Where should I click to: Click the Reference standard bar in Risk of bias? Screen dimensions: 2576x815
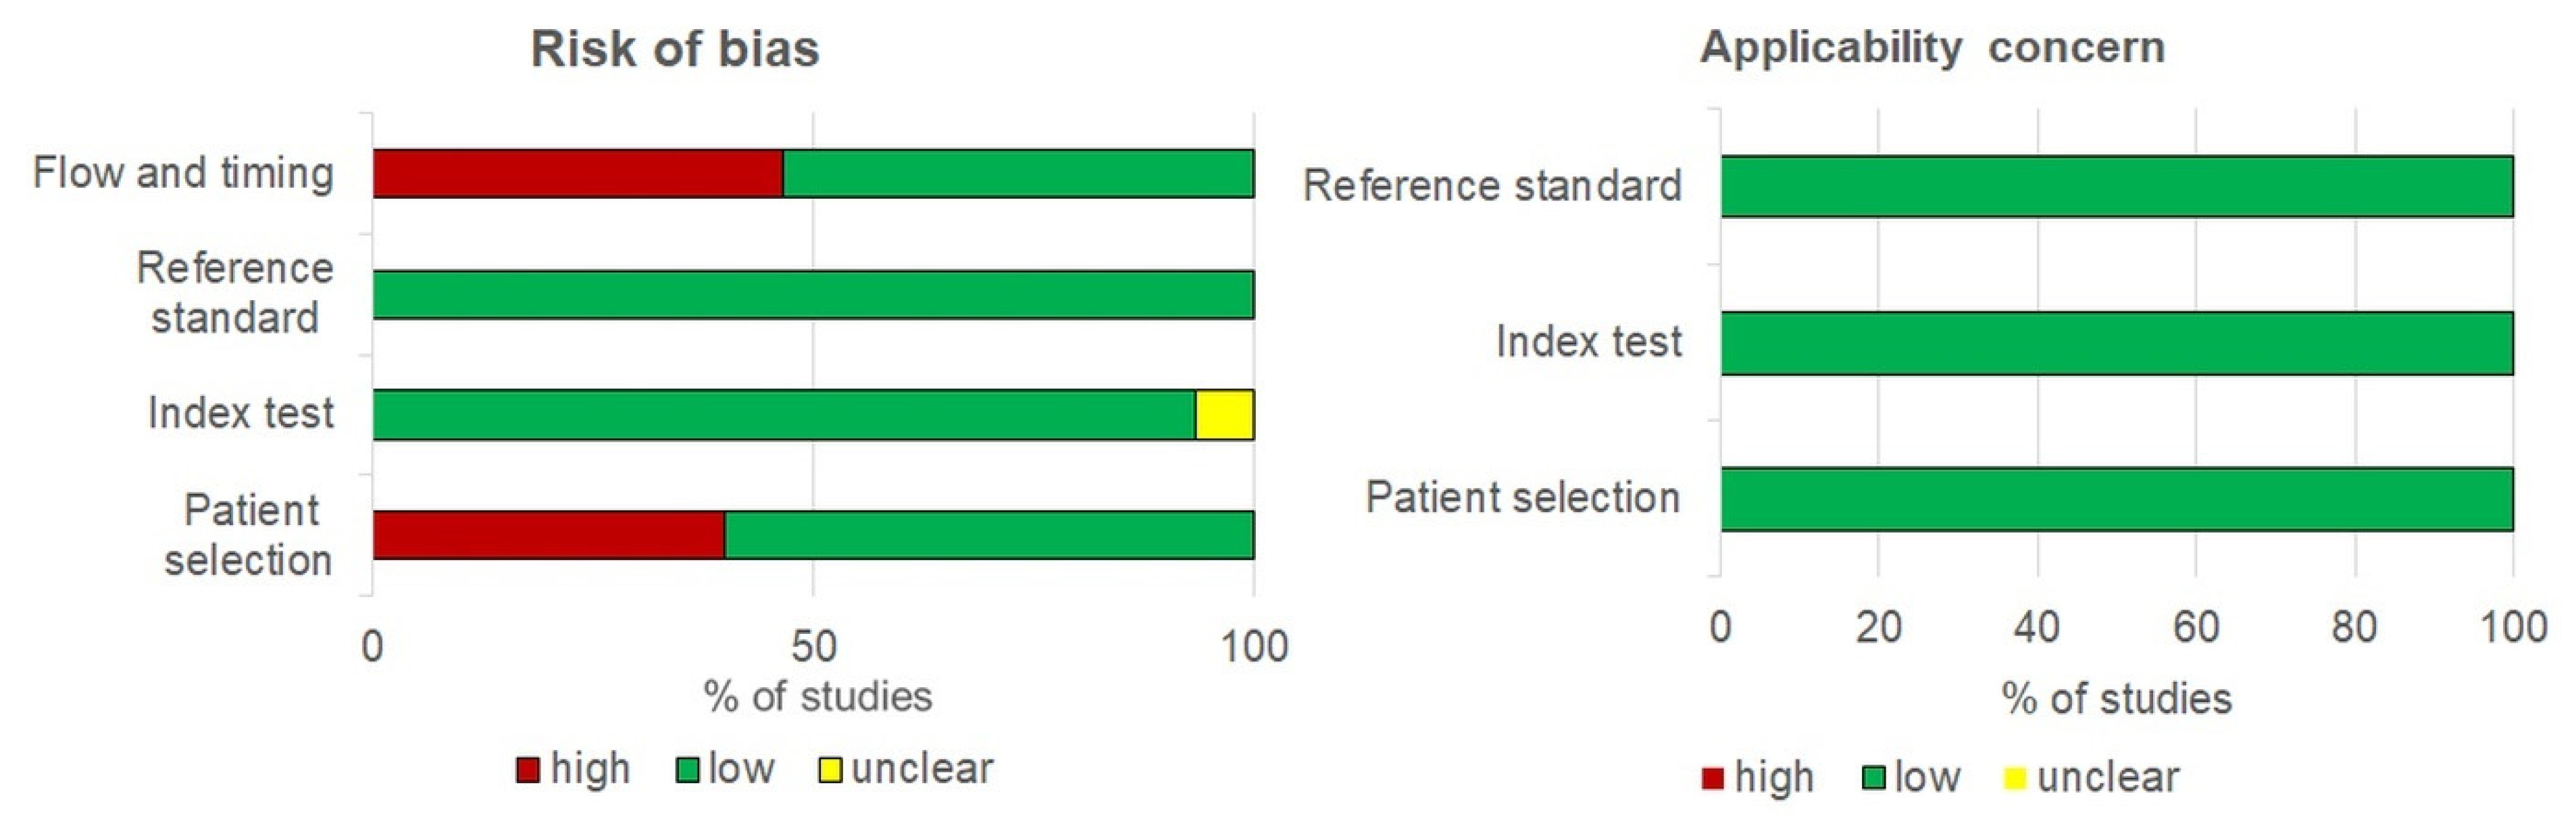(813, 295)
